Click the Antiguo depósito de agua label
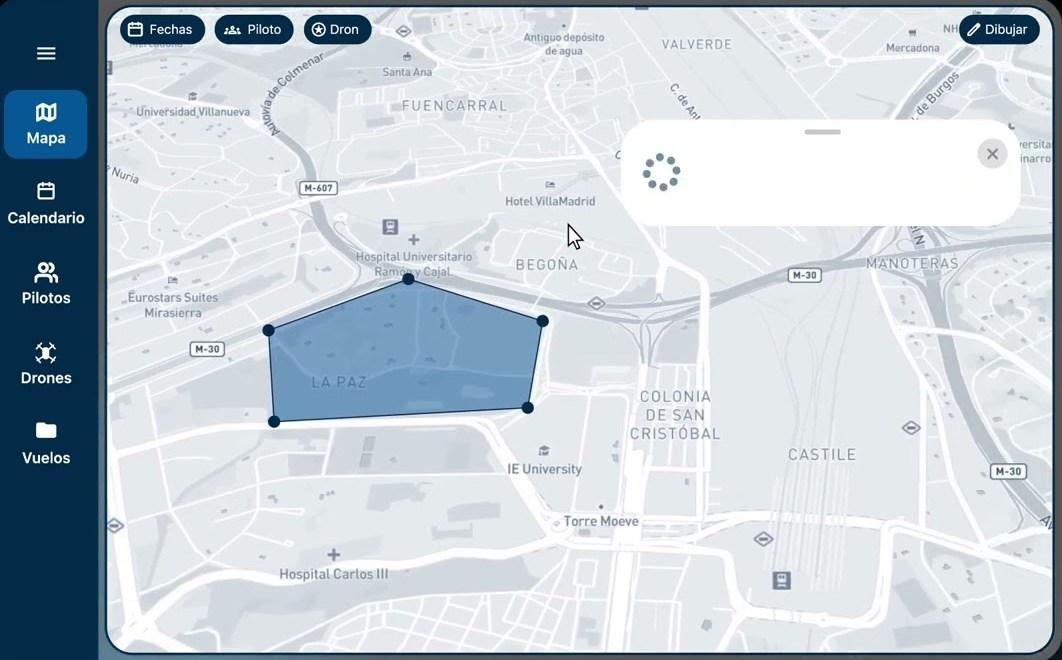1062x660 pixels. point(564,44)
